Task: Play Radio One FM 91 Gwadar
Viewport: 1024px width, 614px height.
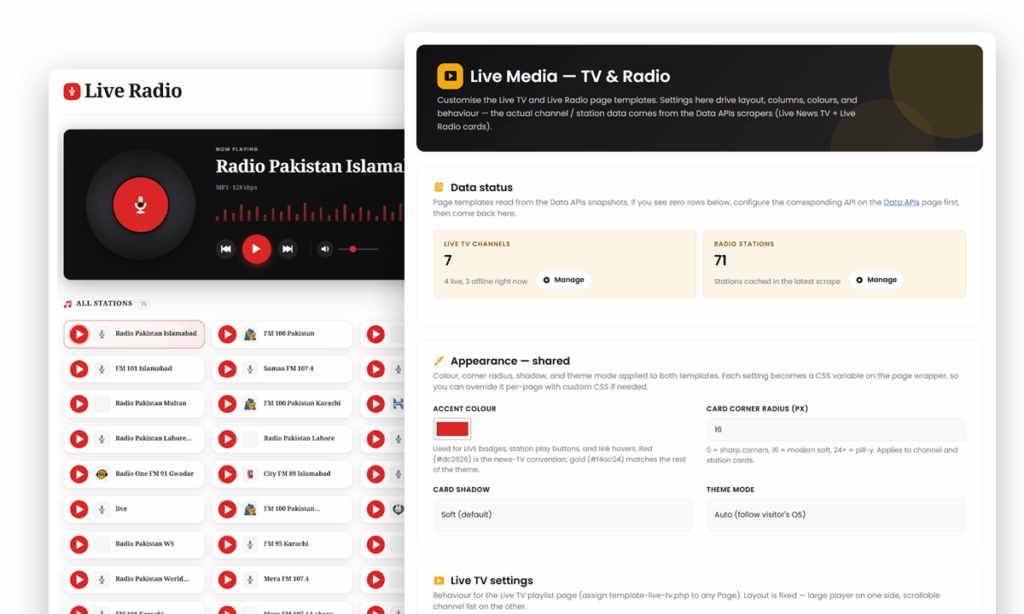Action: pyautogui.click(x=79, y=474)
